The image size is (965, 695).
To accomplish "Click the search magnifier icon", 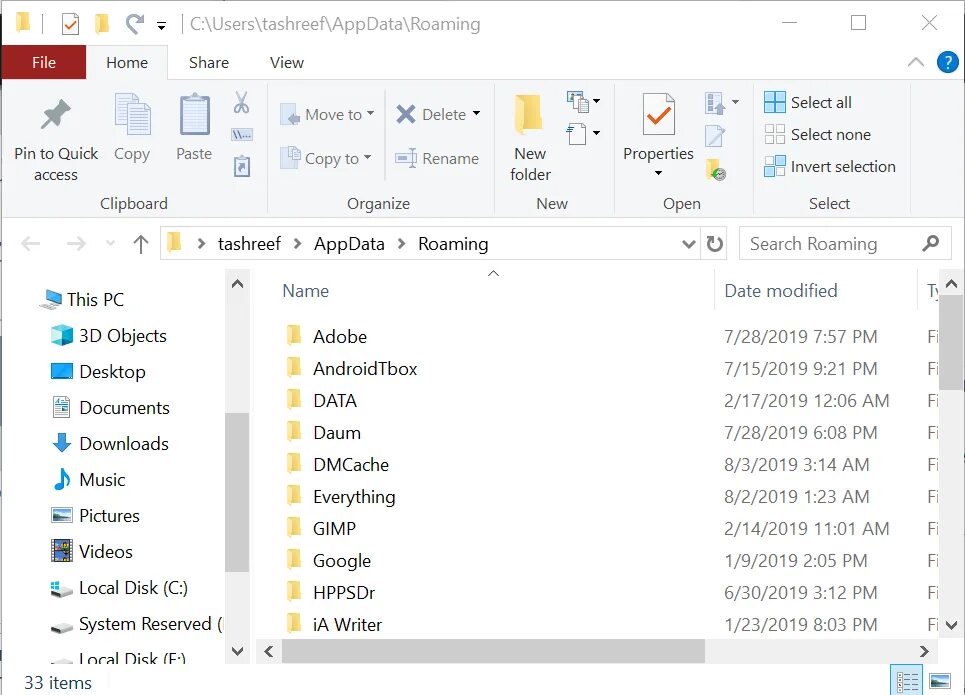I will coord(931,243).
